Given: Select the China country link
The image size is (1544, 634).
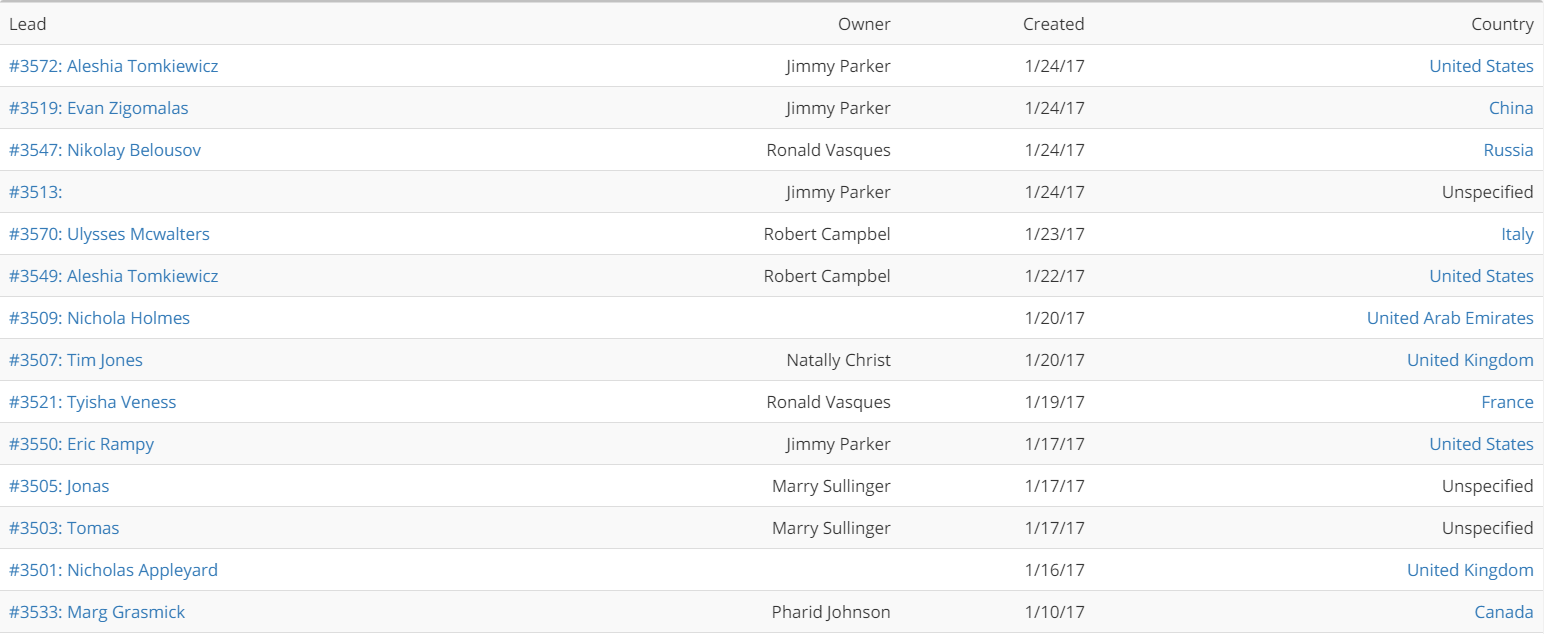Looking at the screenshot, I should click(1511, 108).
